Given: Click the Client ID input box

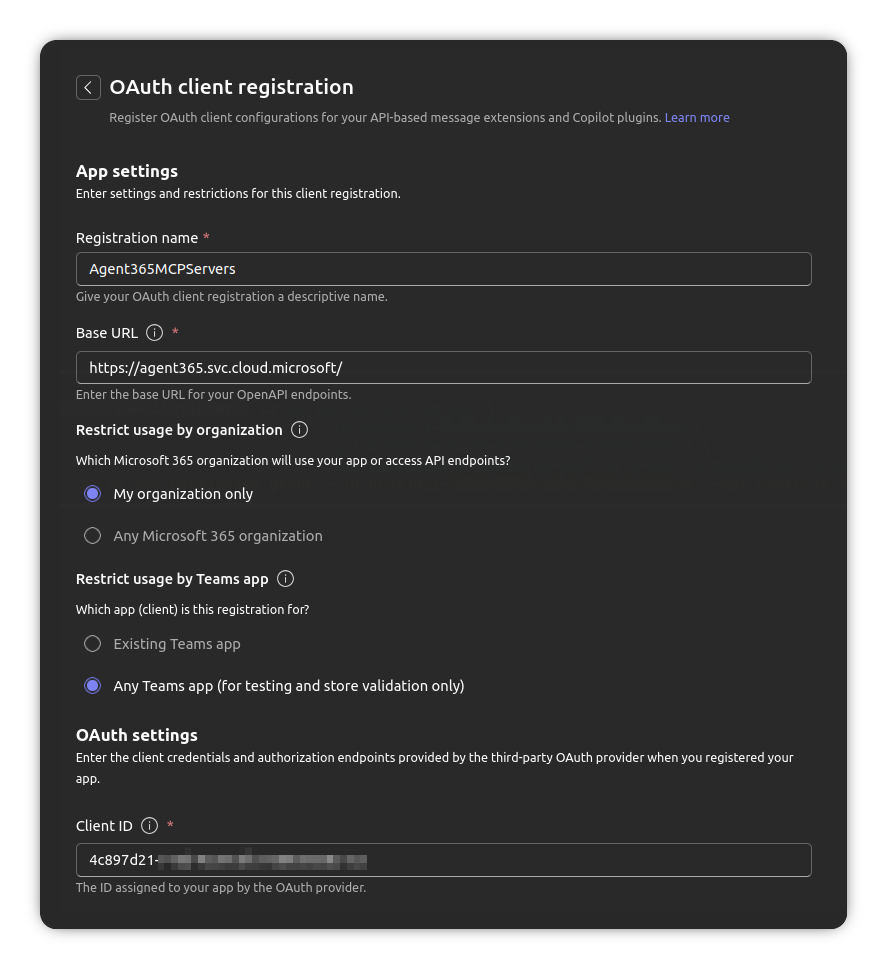Looking at the screenshot, I should pyautogui.click(x=444, y=860).
